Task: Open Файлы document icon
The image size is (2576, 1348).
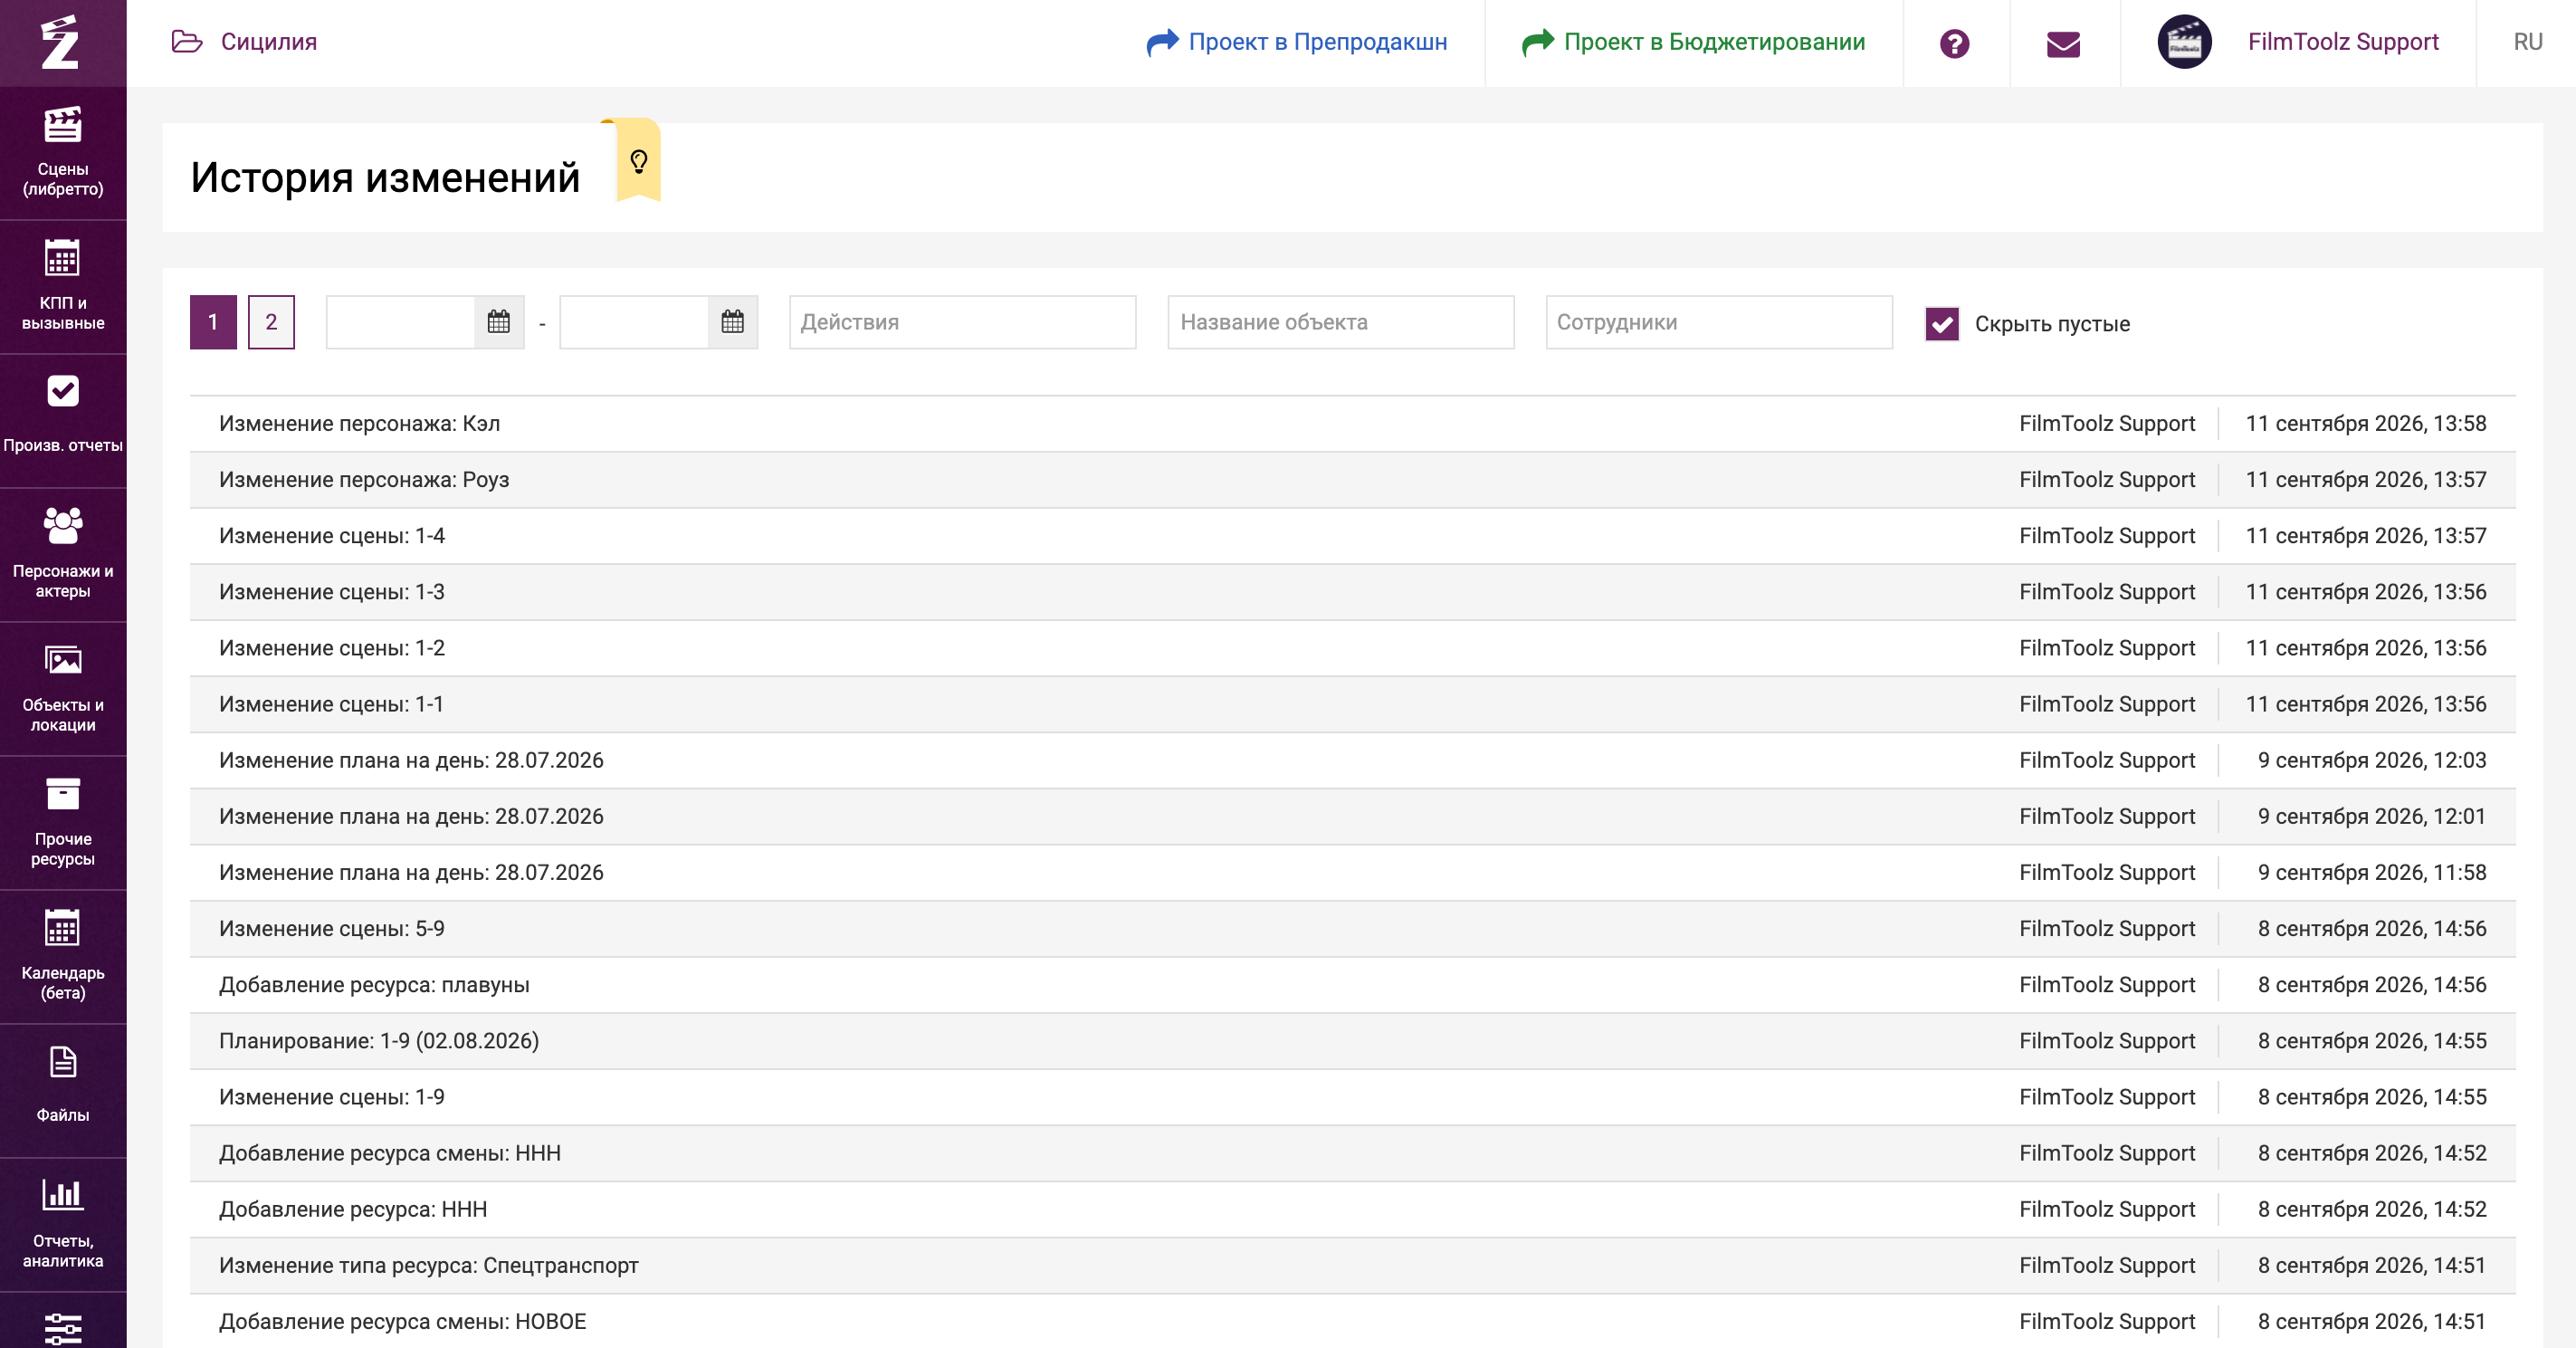Action: 63,1062
